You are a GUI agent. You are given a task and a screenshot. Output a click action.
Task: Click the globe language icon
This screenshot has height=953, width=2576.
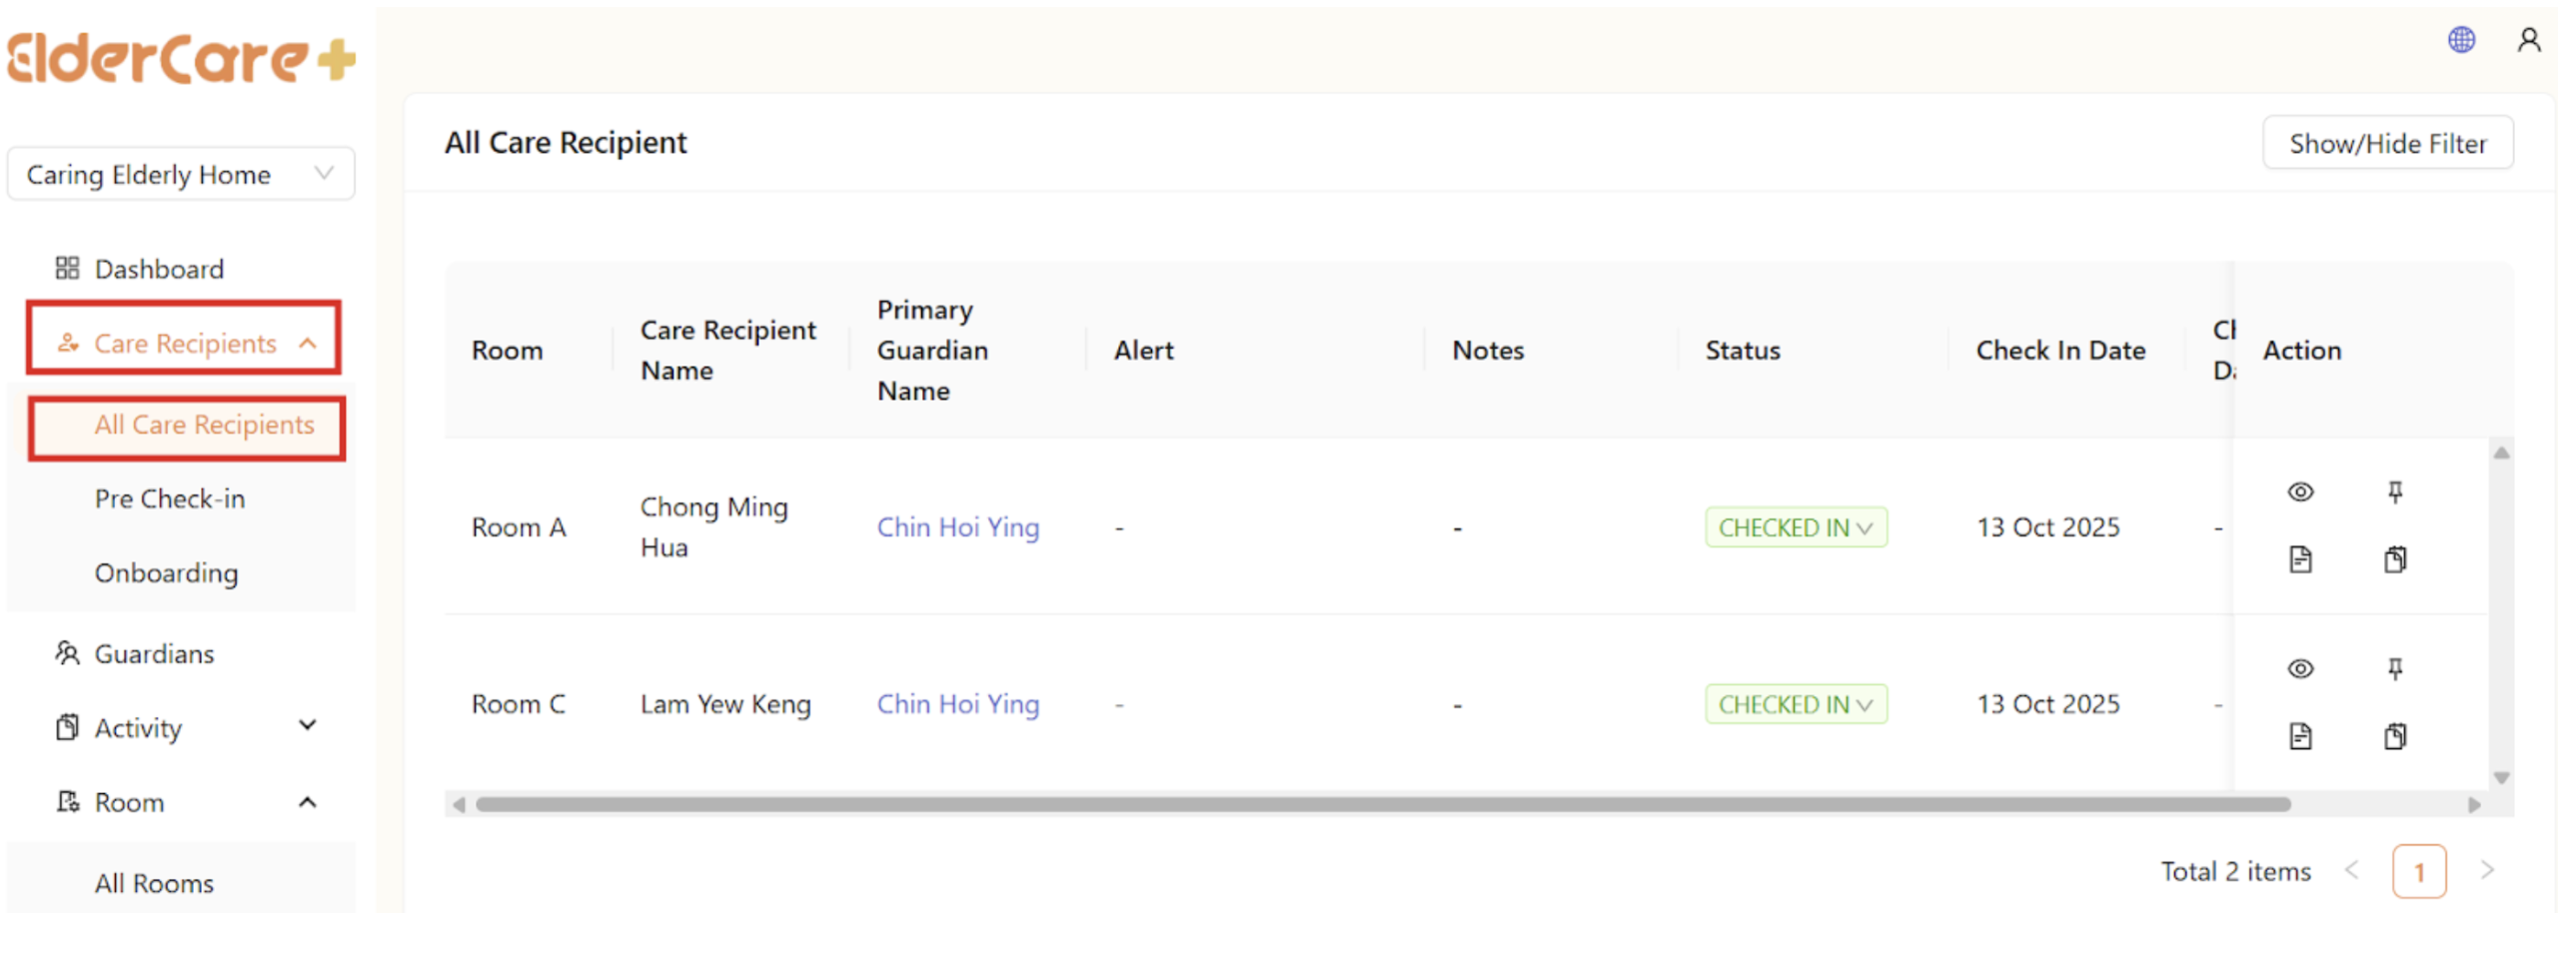(2461, 40)
